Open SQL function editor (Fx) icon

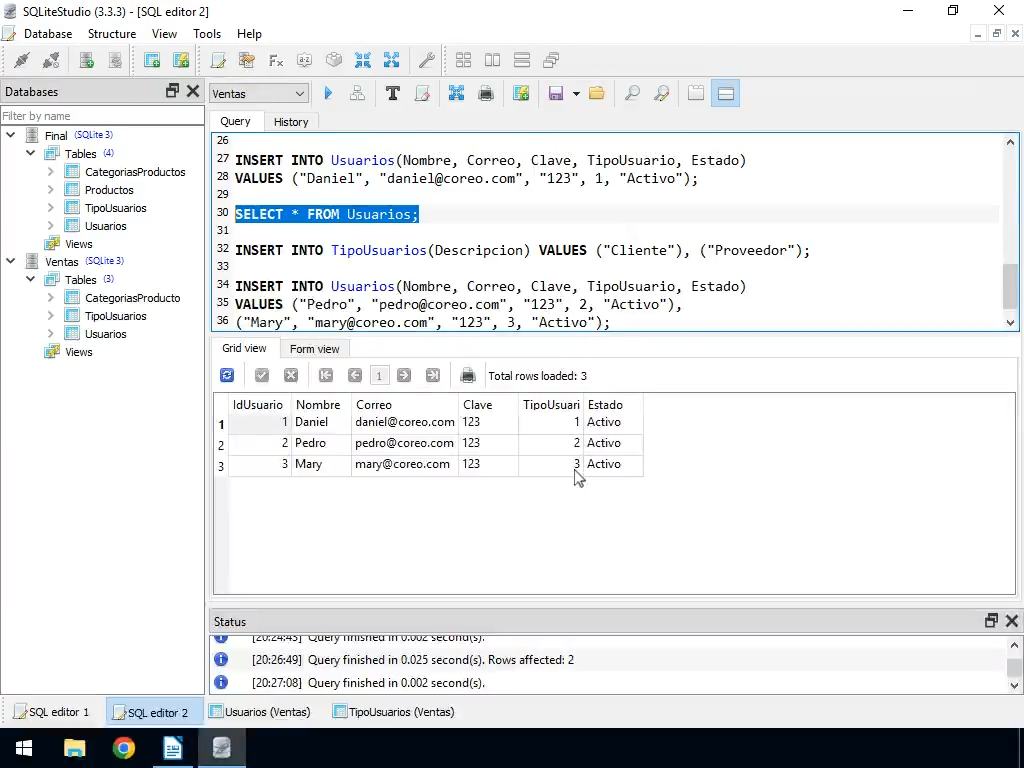[276, 60]
